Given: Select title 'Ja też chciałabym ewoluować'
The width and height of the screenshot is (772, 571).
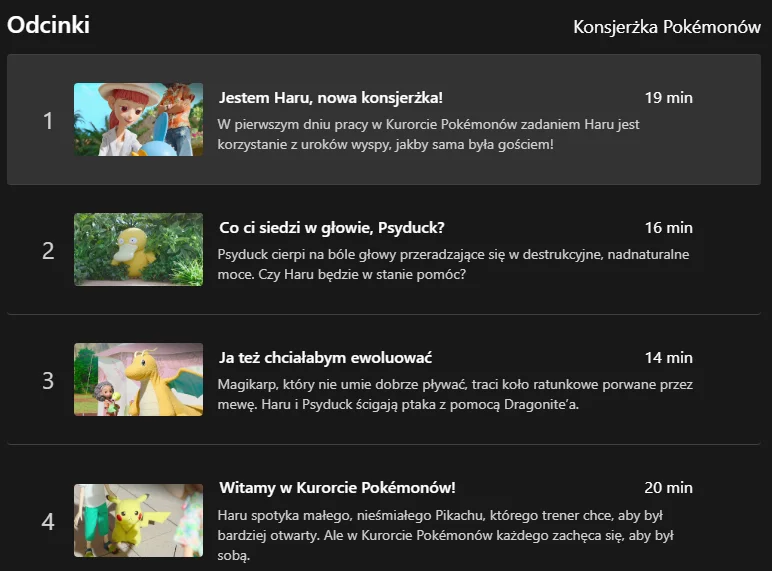Looking at the screenshot, I should [x=325, y=358].
